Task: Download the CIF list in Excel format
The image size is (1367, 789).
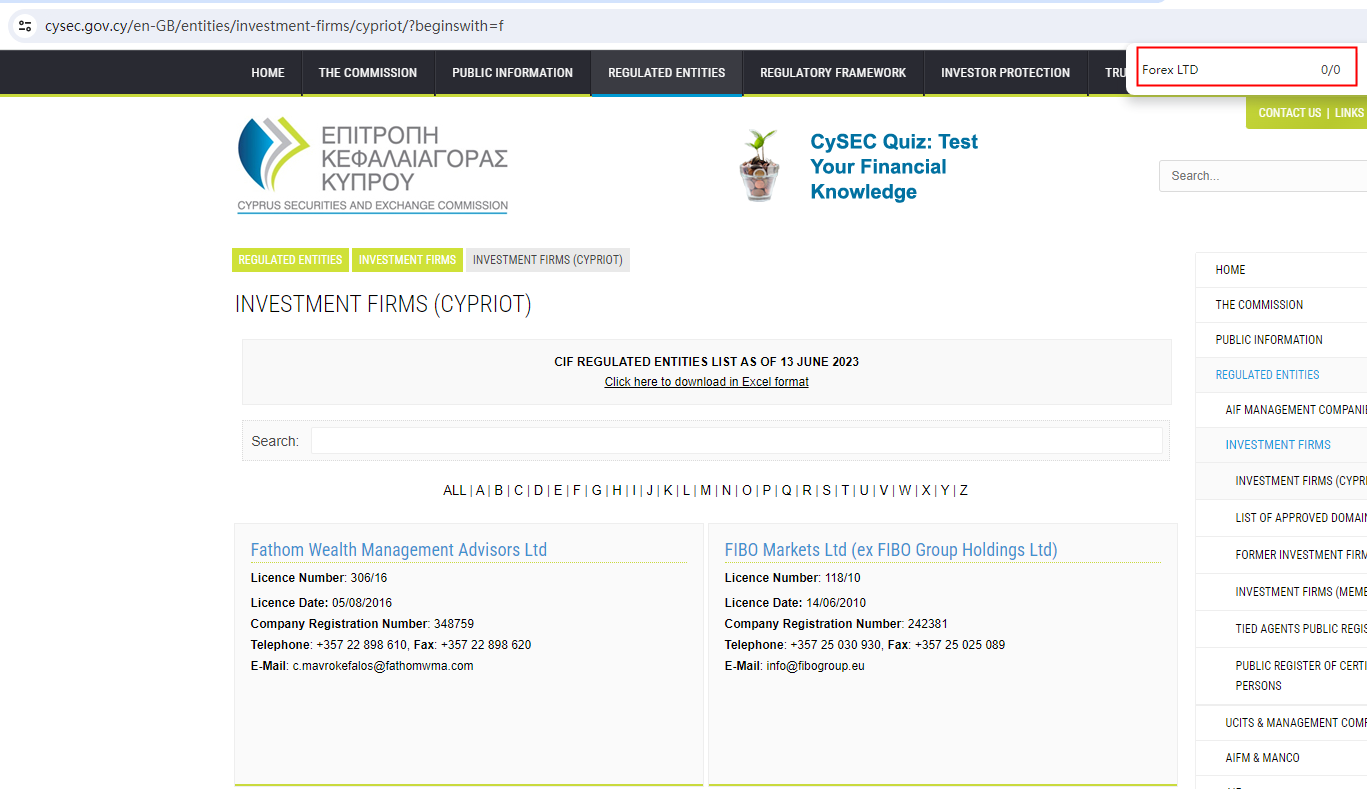Action: pyautogui.click(x=706, y=382)
